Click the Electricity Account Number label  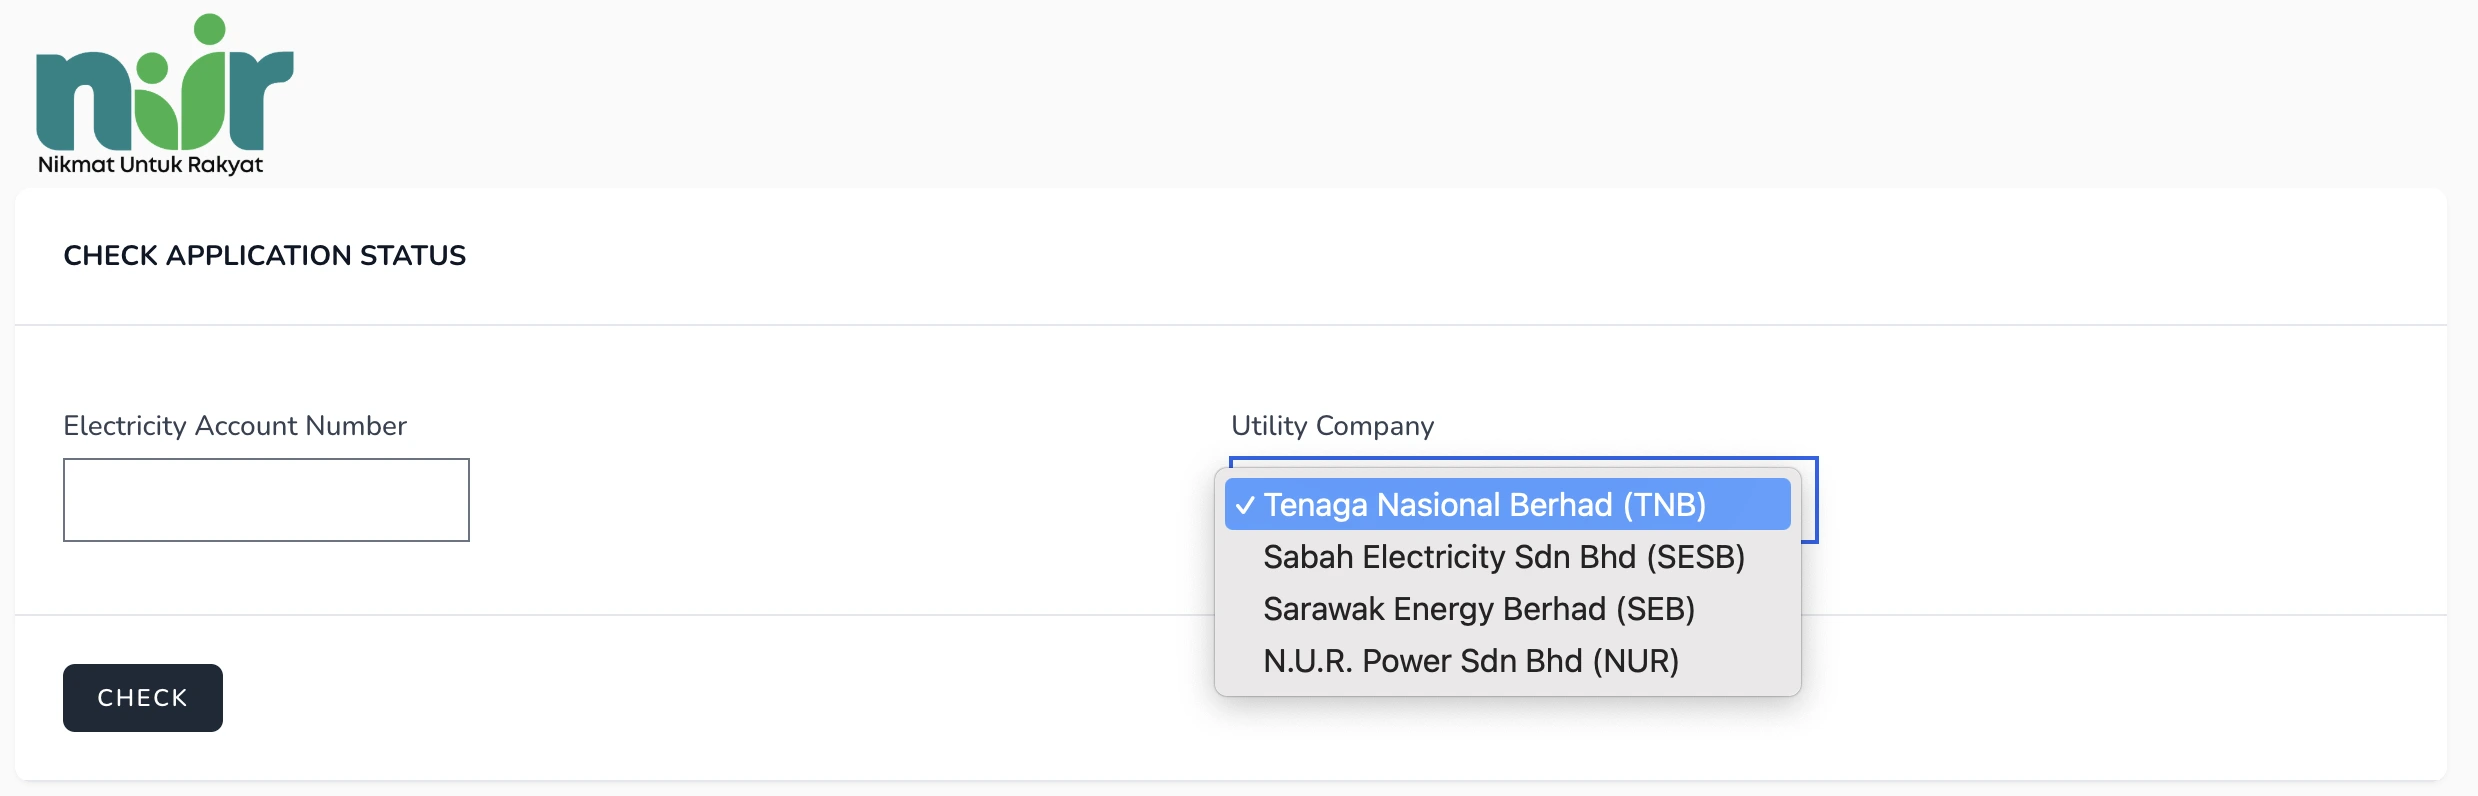point(235,426)
